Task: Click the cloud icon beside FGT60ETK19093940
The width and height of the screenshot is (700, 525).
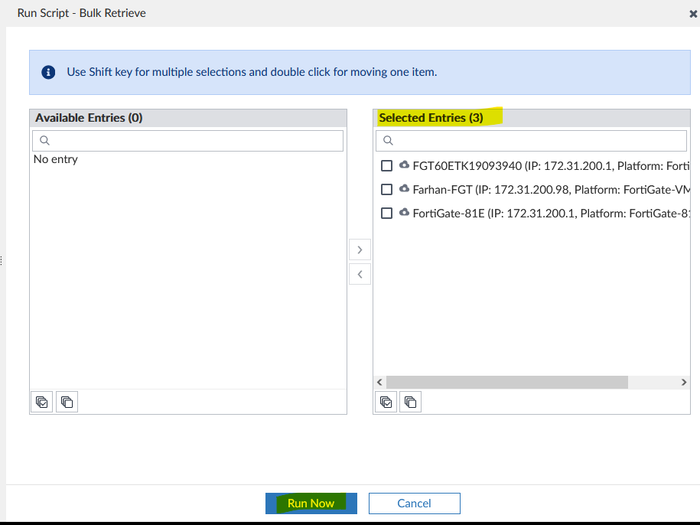Action: 404,165
